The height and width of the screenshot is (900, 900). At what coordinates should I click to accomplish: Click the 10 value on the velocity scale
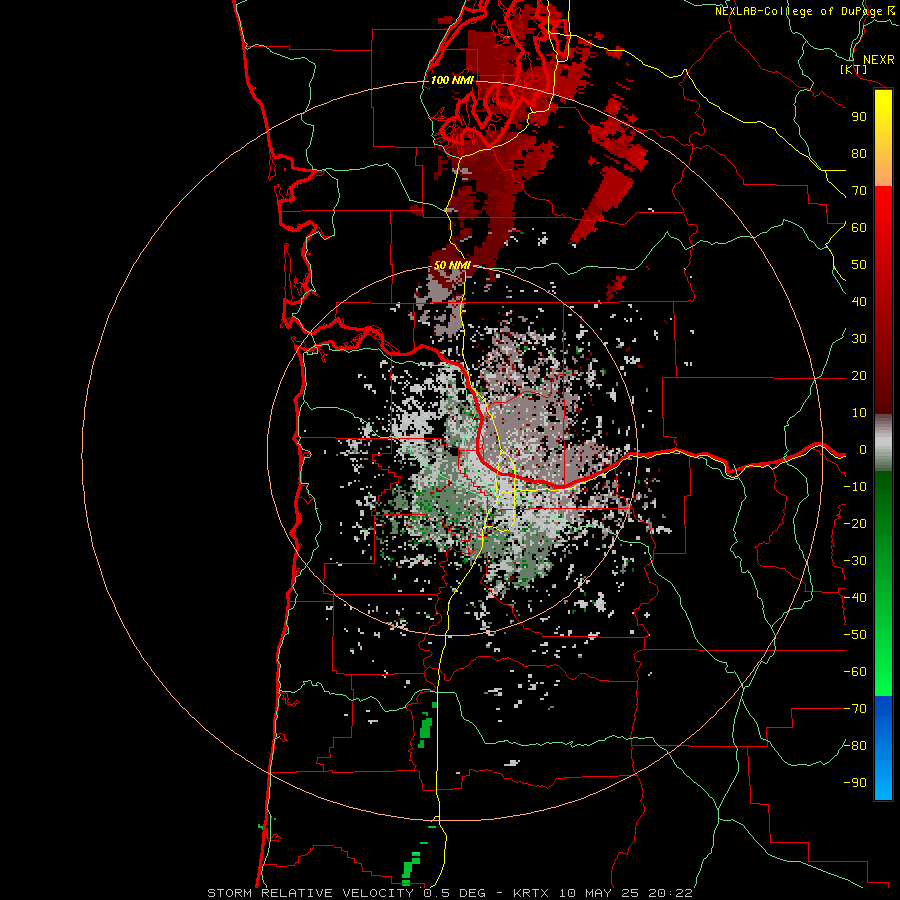coord(859,413)
